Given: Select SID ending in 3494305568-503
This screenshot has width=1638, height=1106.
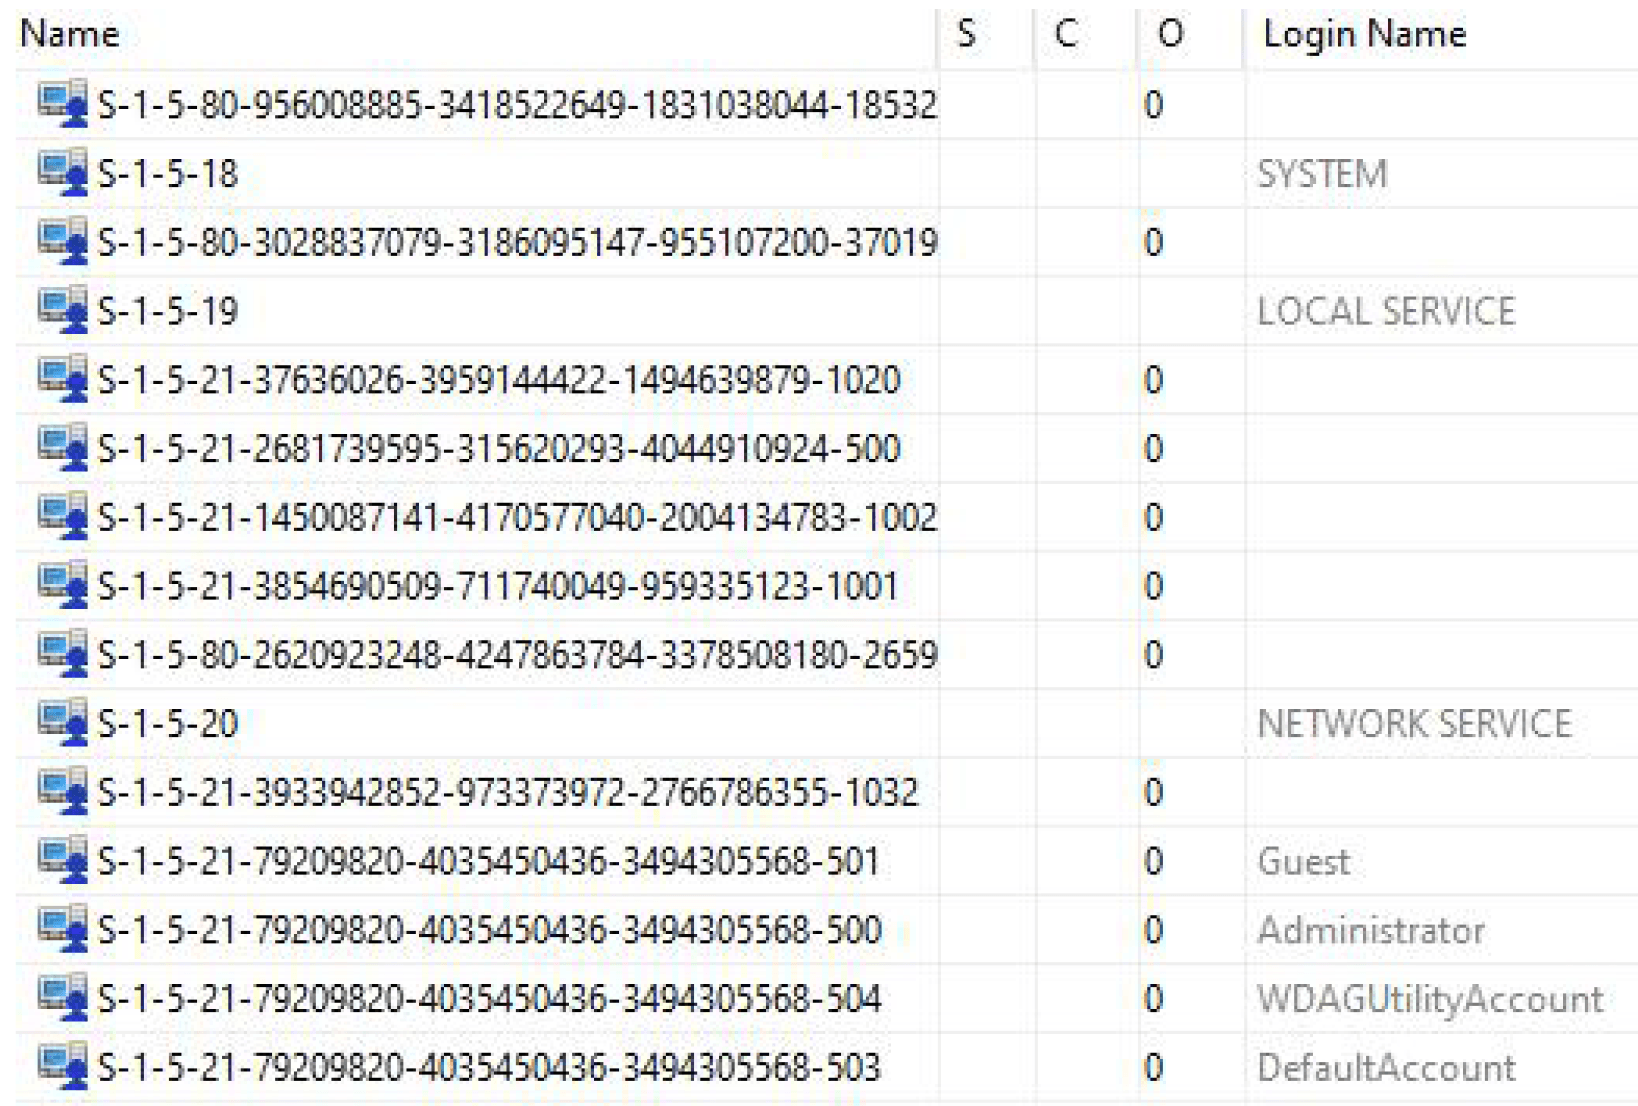Looking at the screenshot, I should tap(490, 1068).
